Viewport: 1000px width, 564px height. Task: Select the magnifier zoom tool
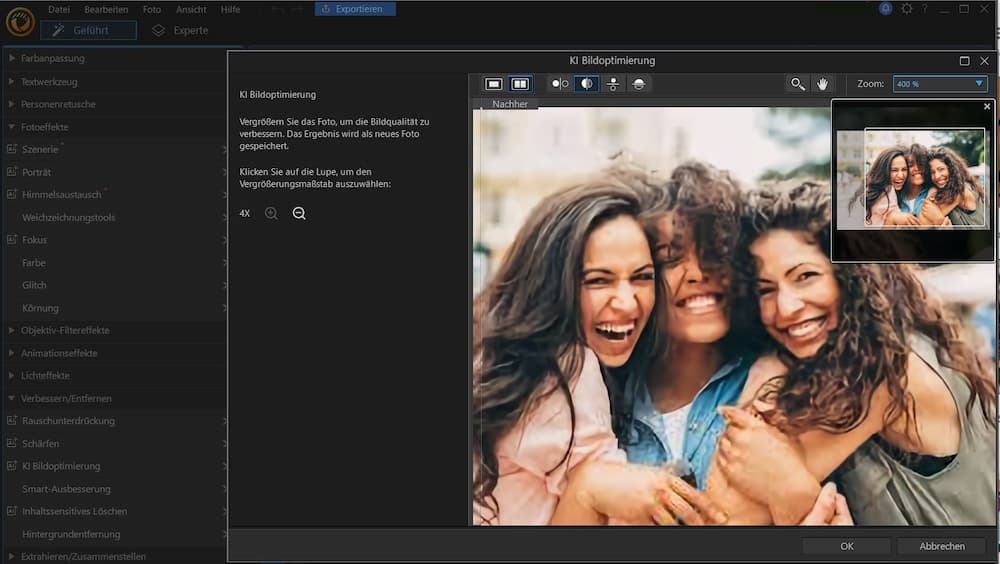(x=797, y=84)
